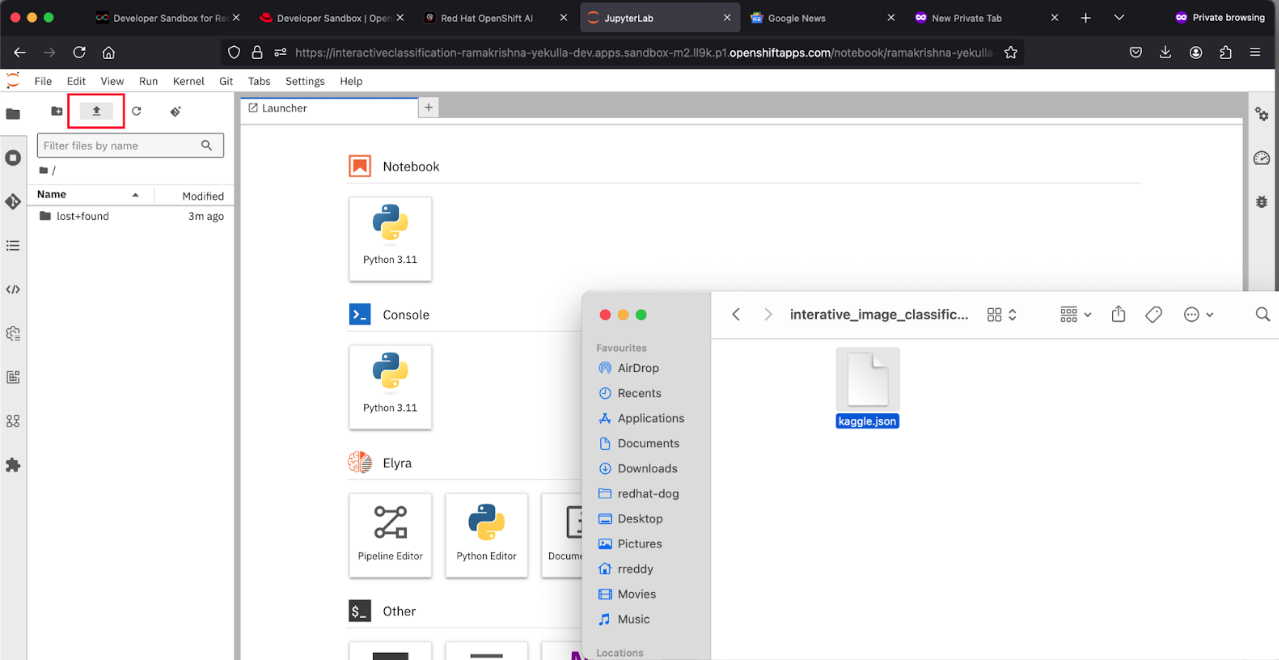This screenshot has height=660, width=1279.
Task: Select Downloads in Finder sidebar
Action: pyautogui.click(x=647, y=468)
